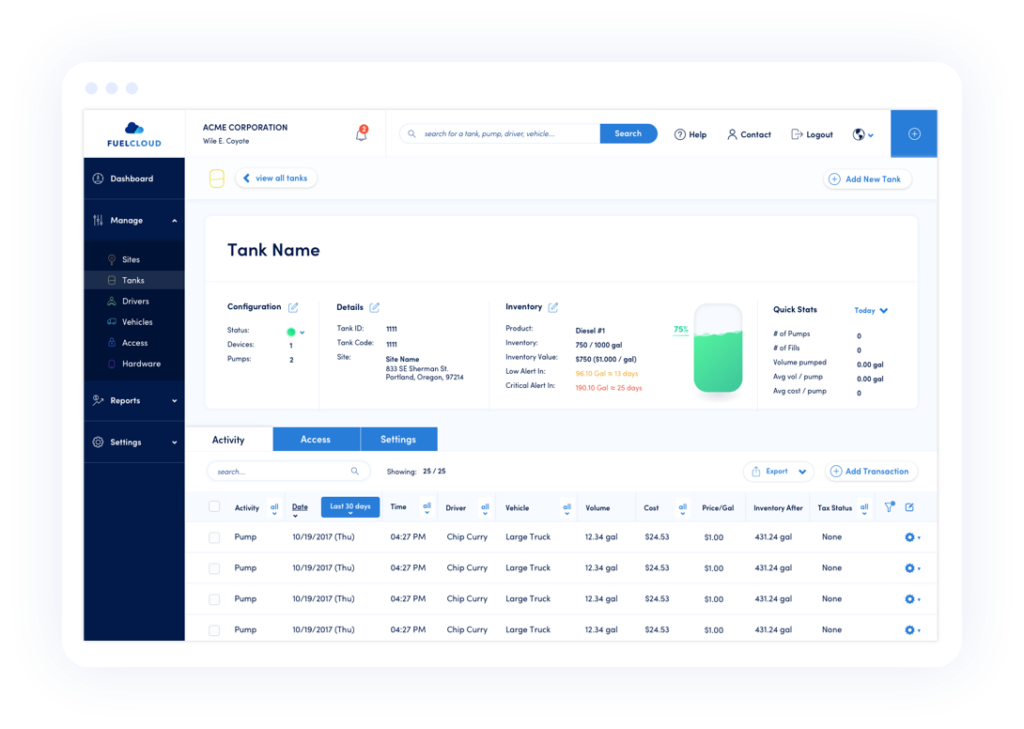Open the Last 30 days date filter
Image resolution: width=1024 pixels, height=729 pixels.
click(350, 507)
